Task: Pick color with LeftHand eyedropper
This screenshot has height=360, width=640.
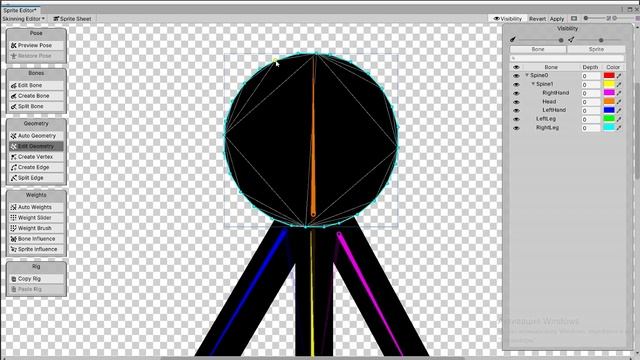Action: 619,110
